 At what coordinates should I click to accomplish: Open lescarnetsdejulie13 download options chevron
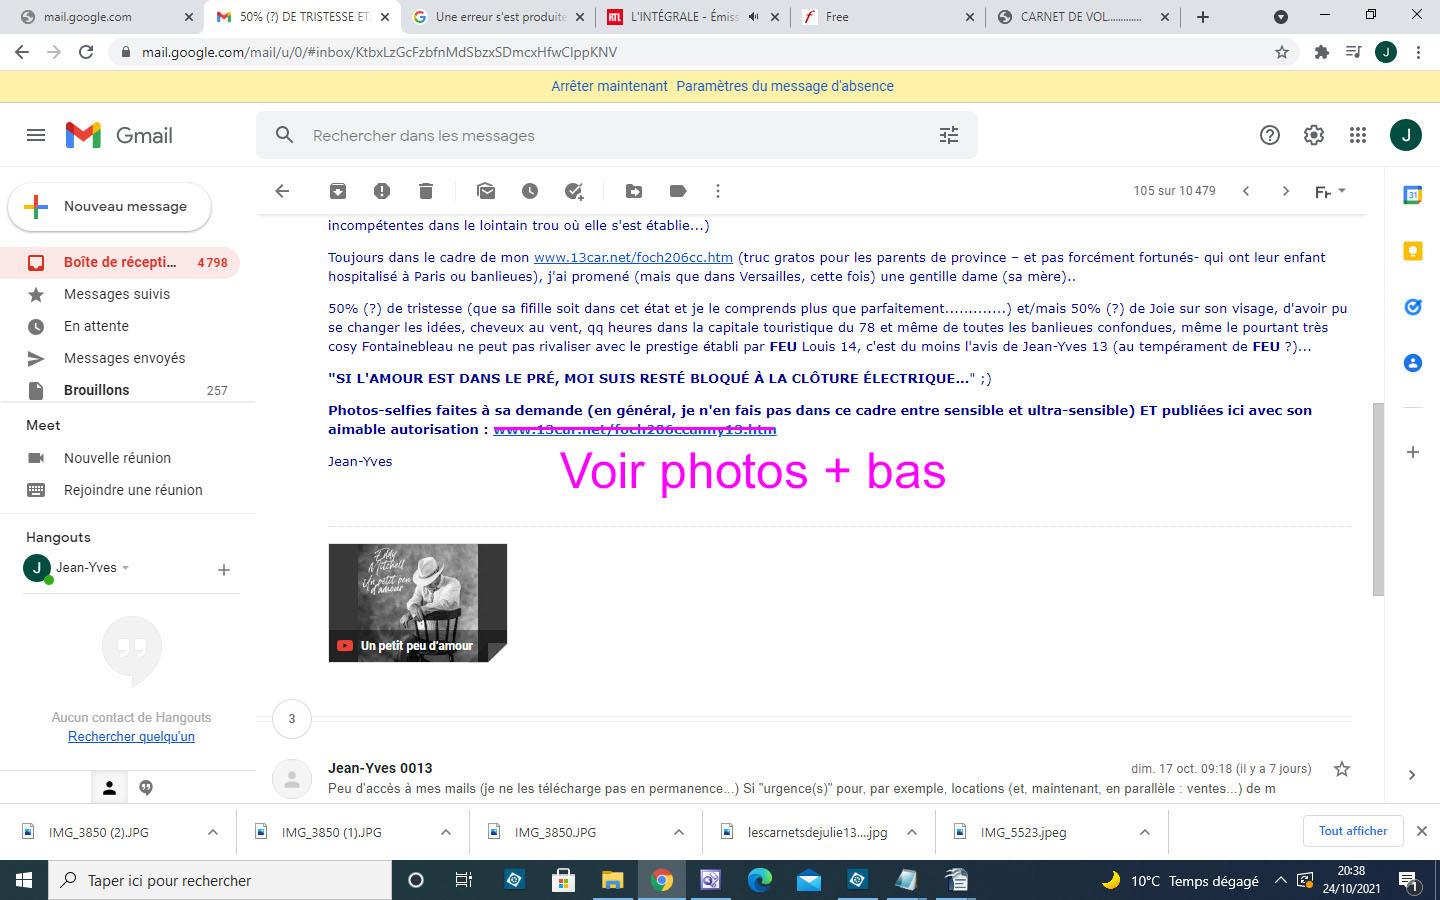click(x=912, y=832)
